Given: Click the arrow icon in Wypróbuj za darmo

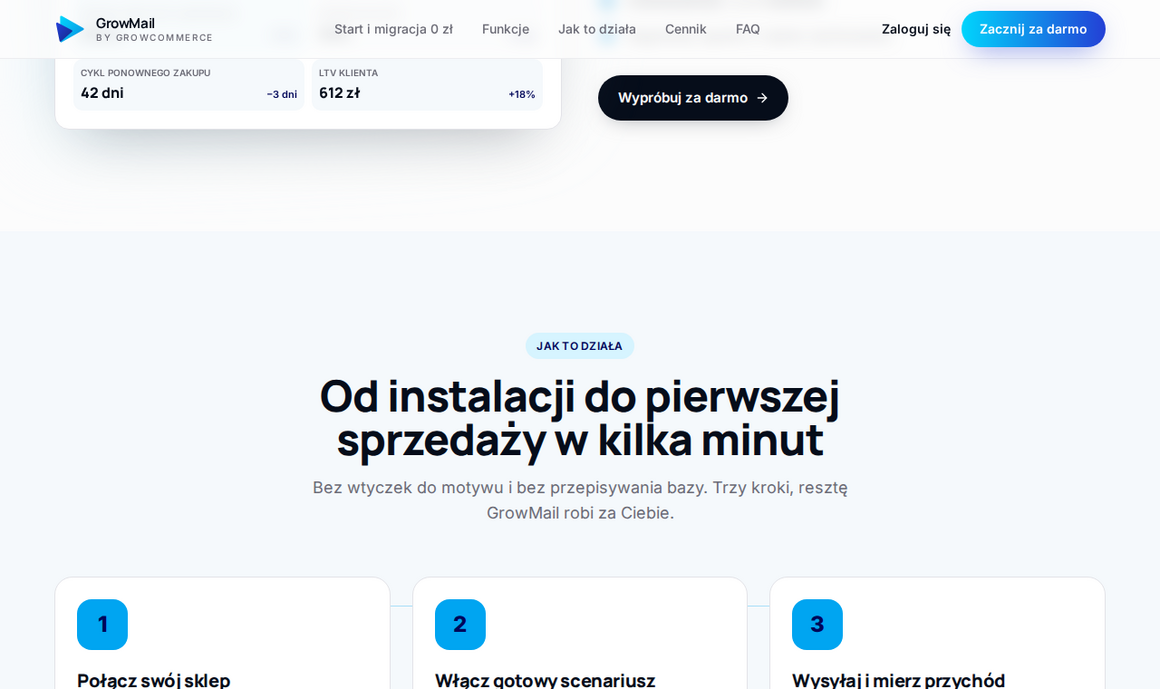Looking at the screenshot, I should [x=763, y=98].
